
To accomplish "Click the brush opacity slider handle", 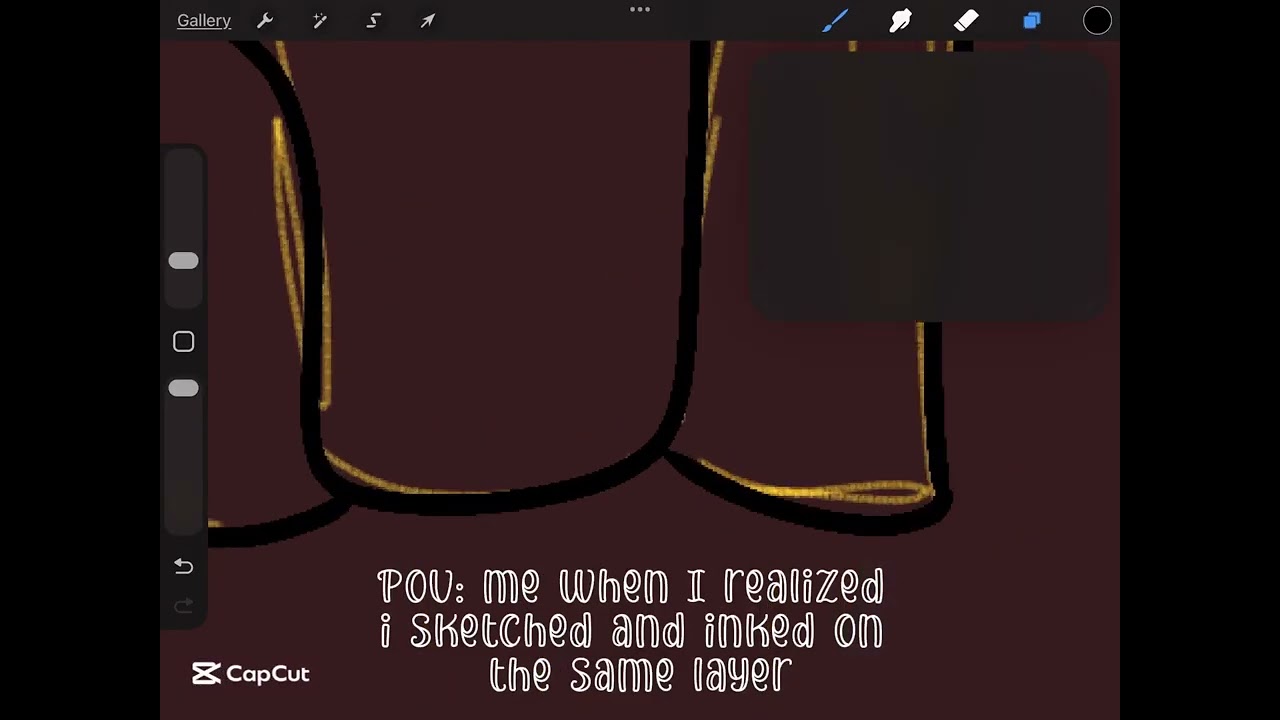I will coord(183,388).
